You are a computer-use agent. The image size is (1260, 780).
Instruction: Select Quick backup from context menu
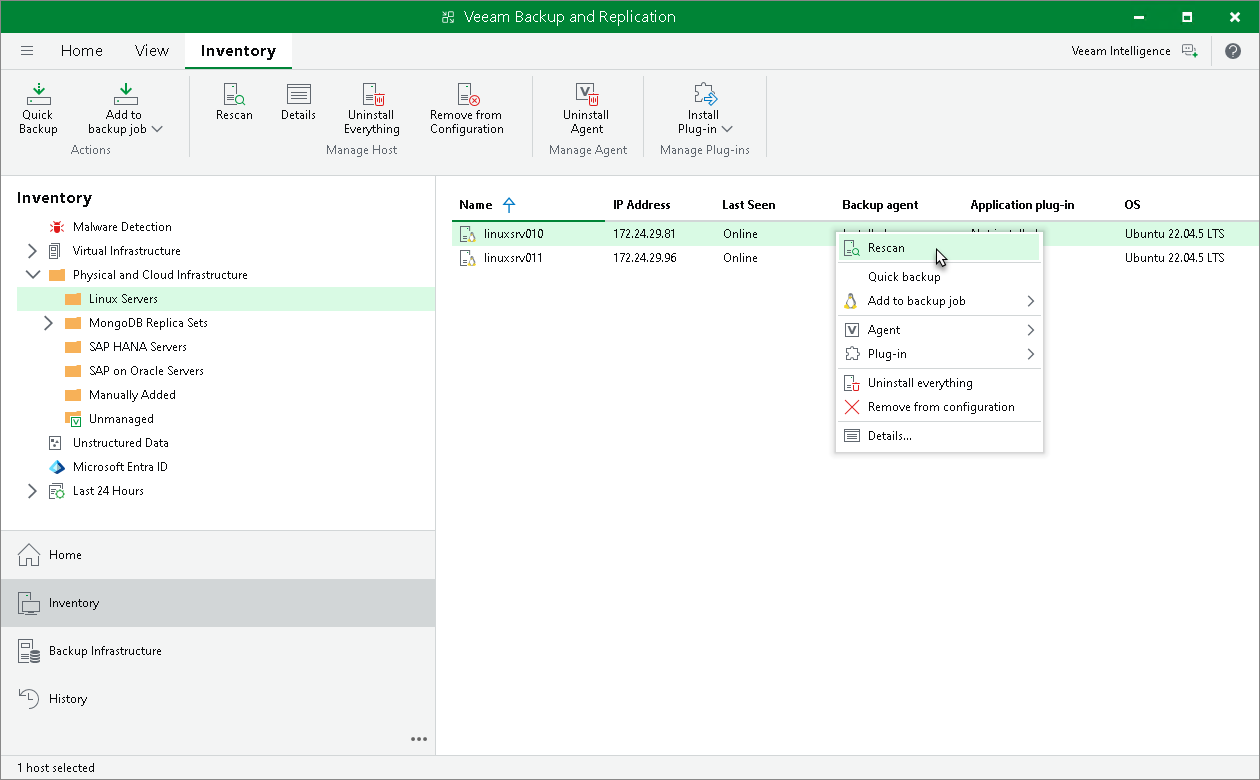click(903, 277)
